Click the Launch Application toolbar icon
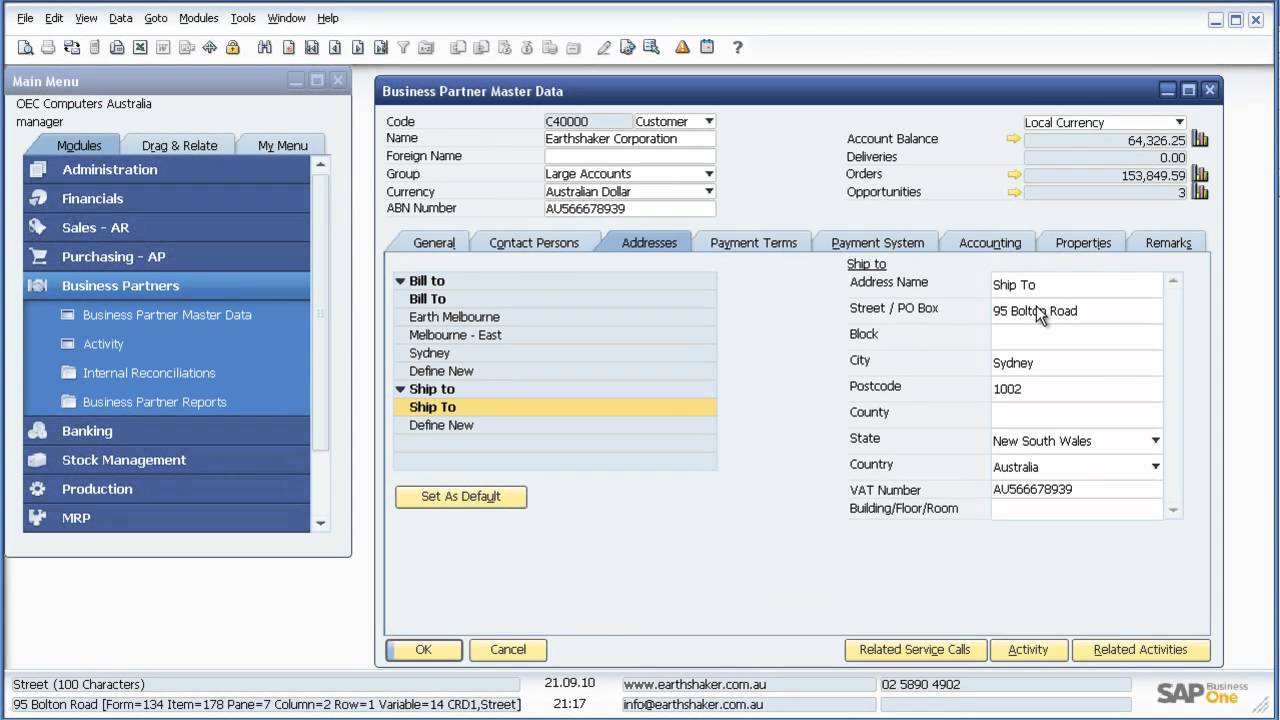The image size is (1280, 720). (209, 47)
